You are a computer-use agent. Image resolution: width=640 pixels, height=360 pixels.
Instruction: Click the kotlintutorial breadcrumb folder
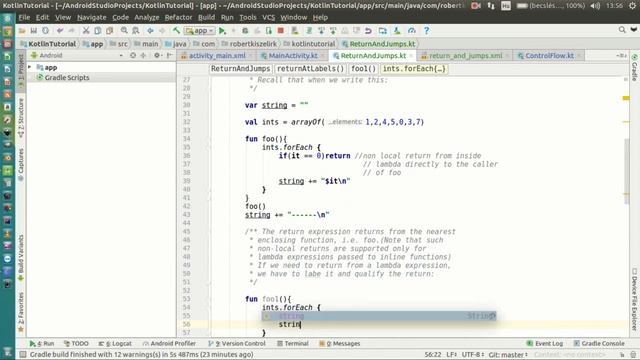[x=309, y=44]
